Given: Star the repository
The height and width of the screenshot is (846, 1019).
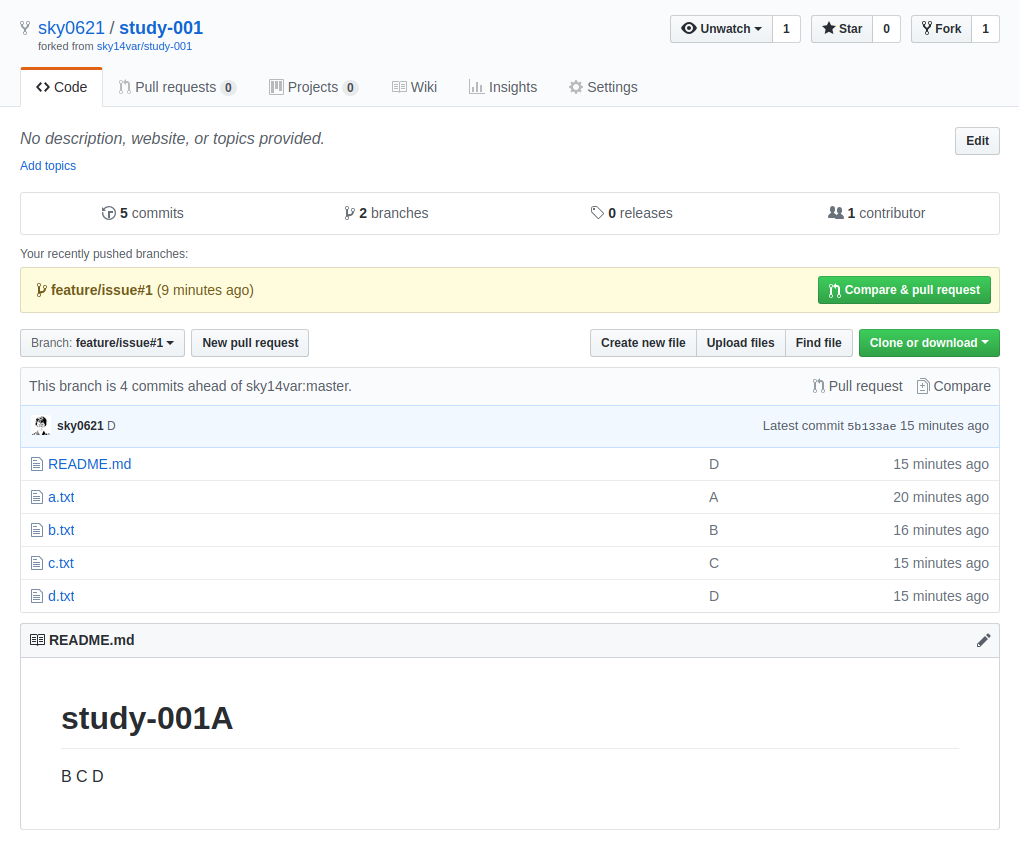Looking at the screenshot, I should pos(842,29).
